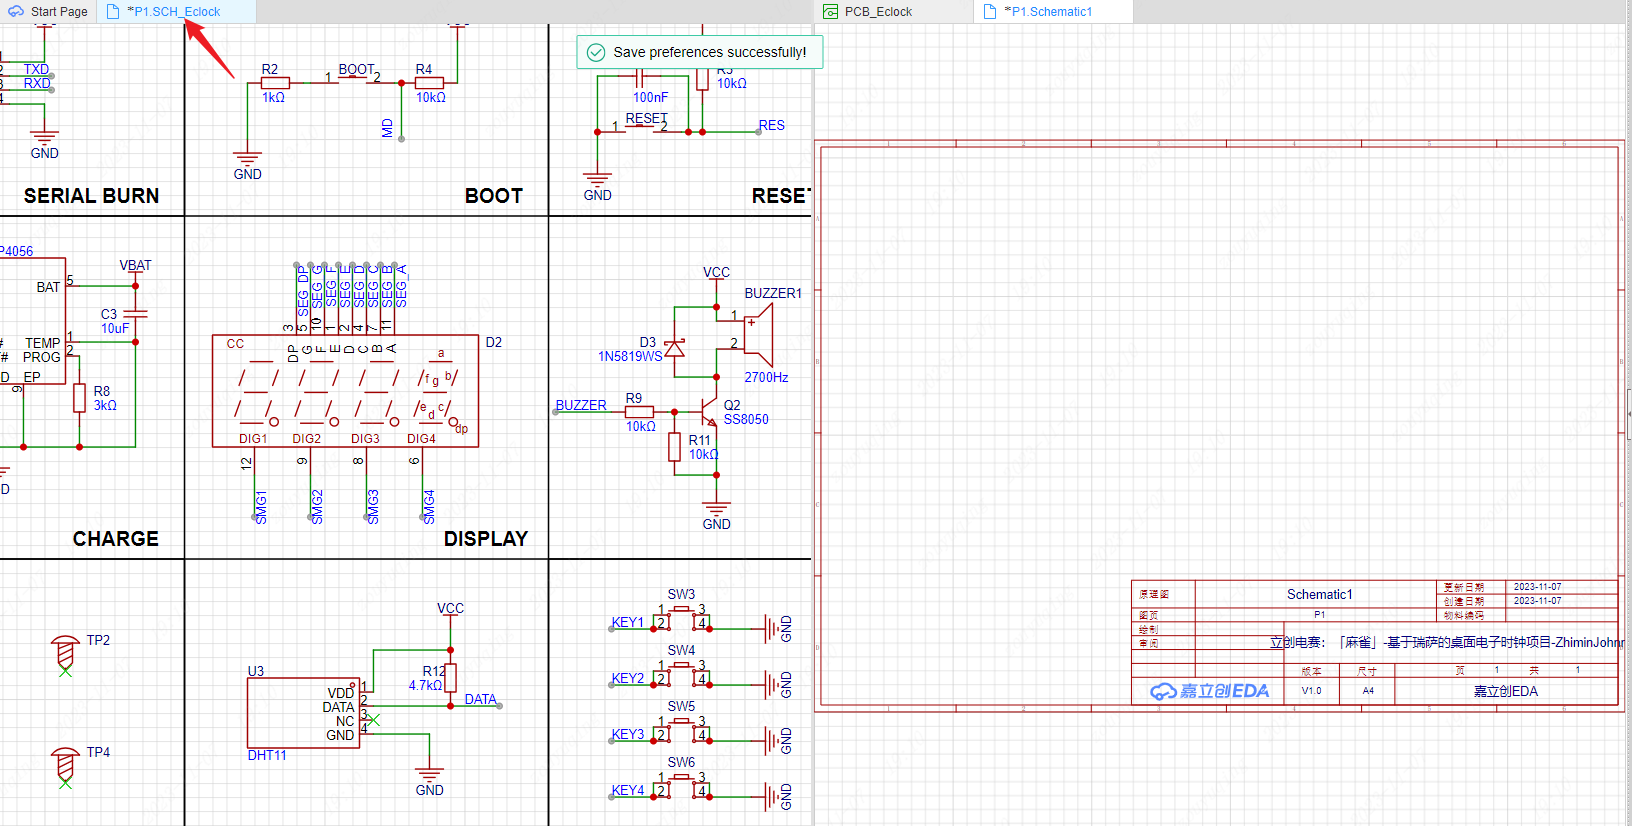The height and width of the screenshot is (826, 1632).
Task: Click the BOOT switch component label
Action: point(356,69)
